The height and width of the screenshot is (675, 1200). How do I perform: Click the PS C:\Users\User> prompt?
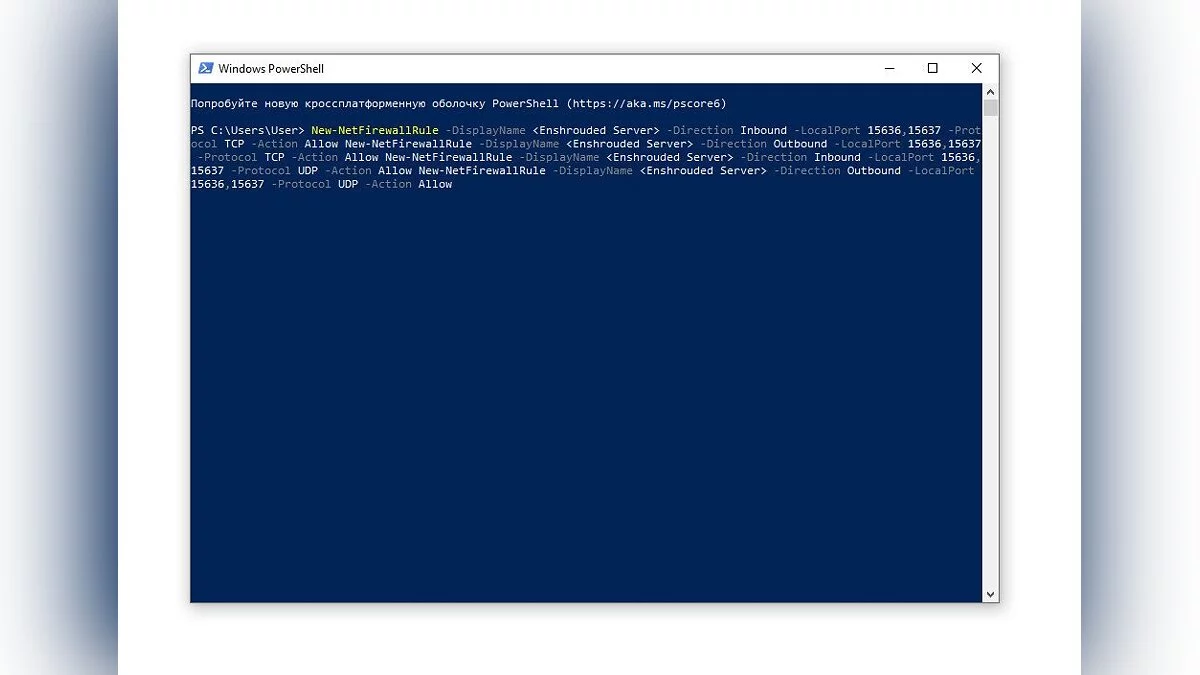point(248,130)
